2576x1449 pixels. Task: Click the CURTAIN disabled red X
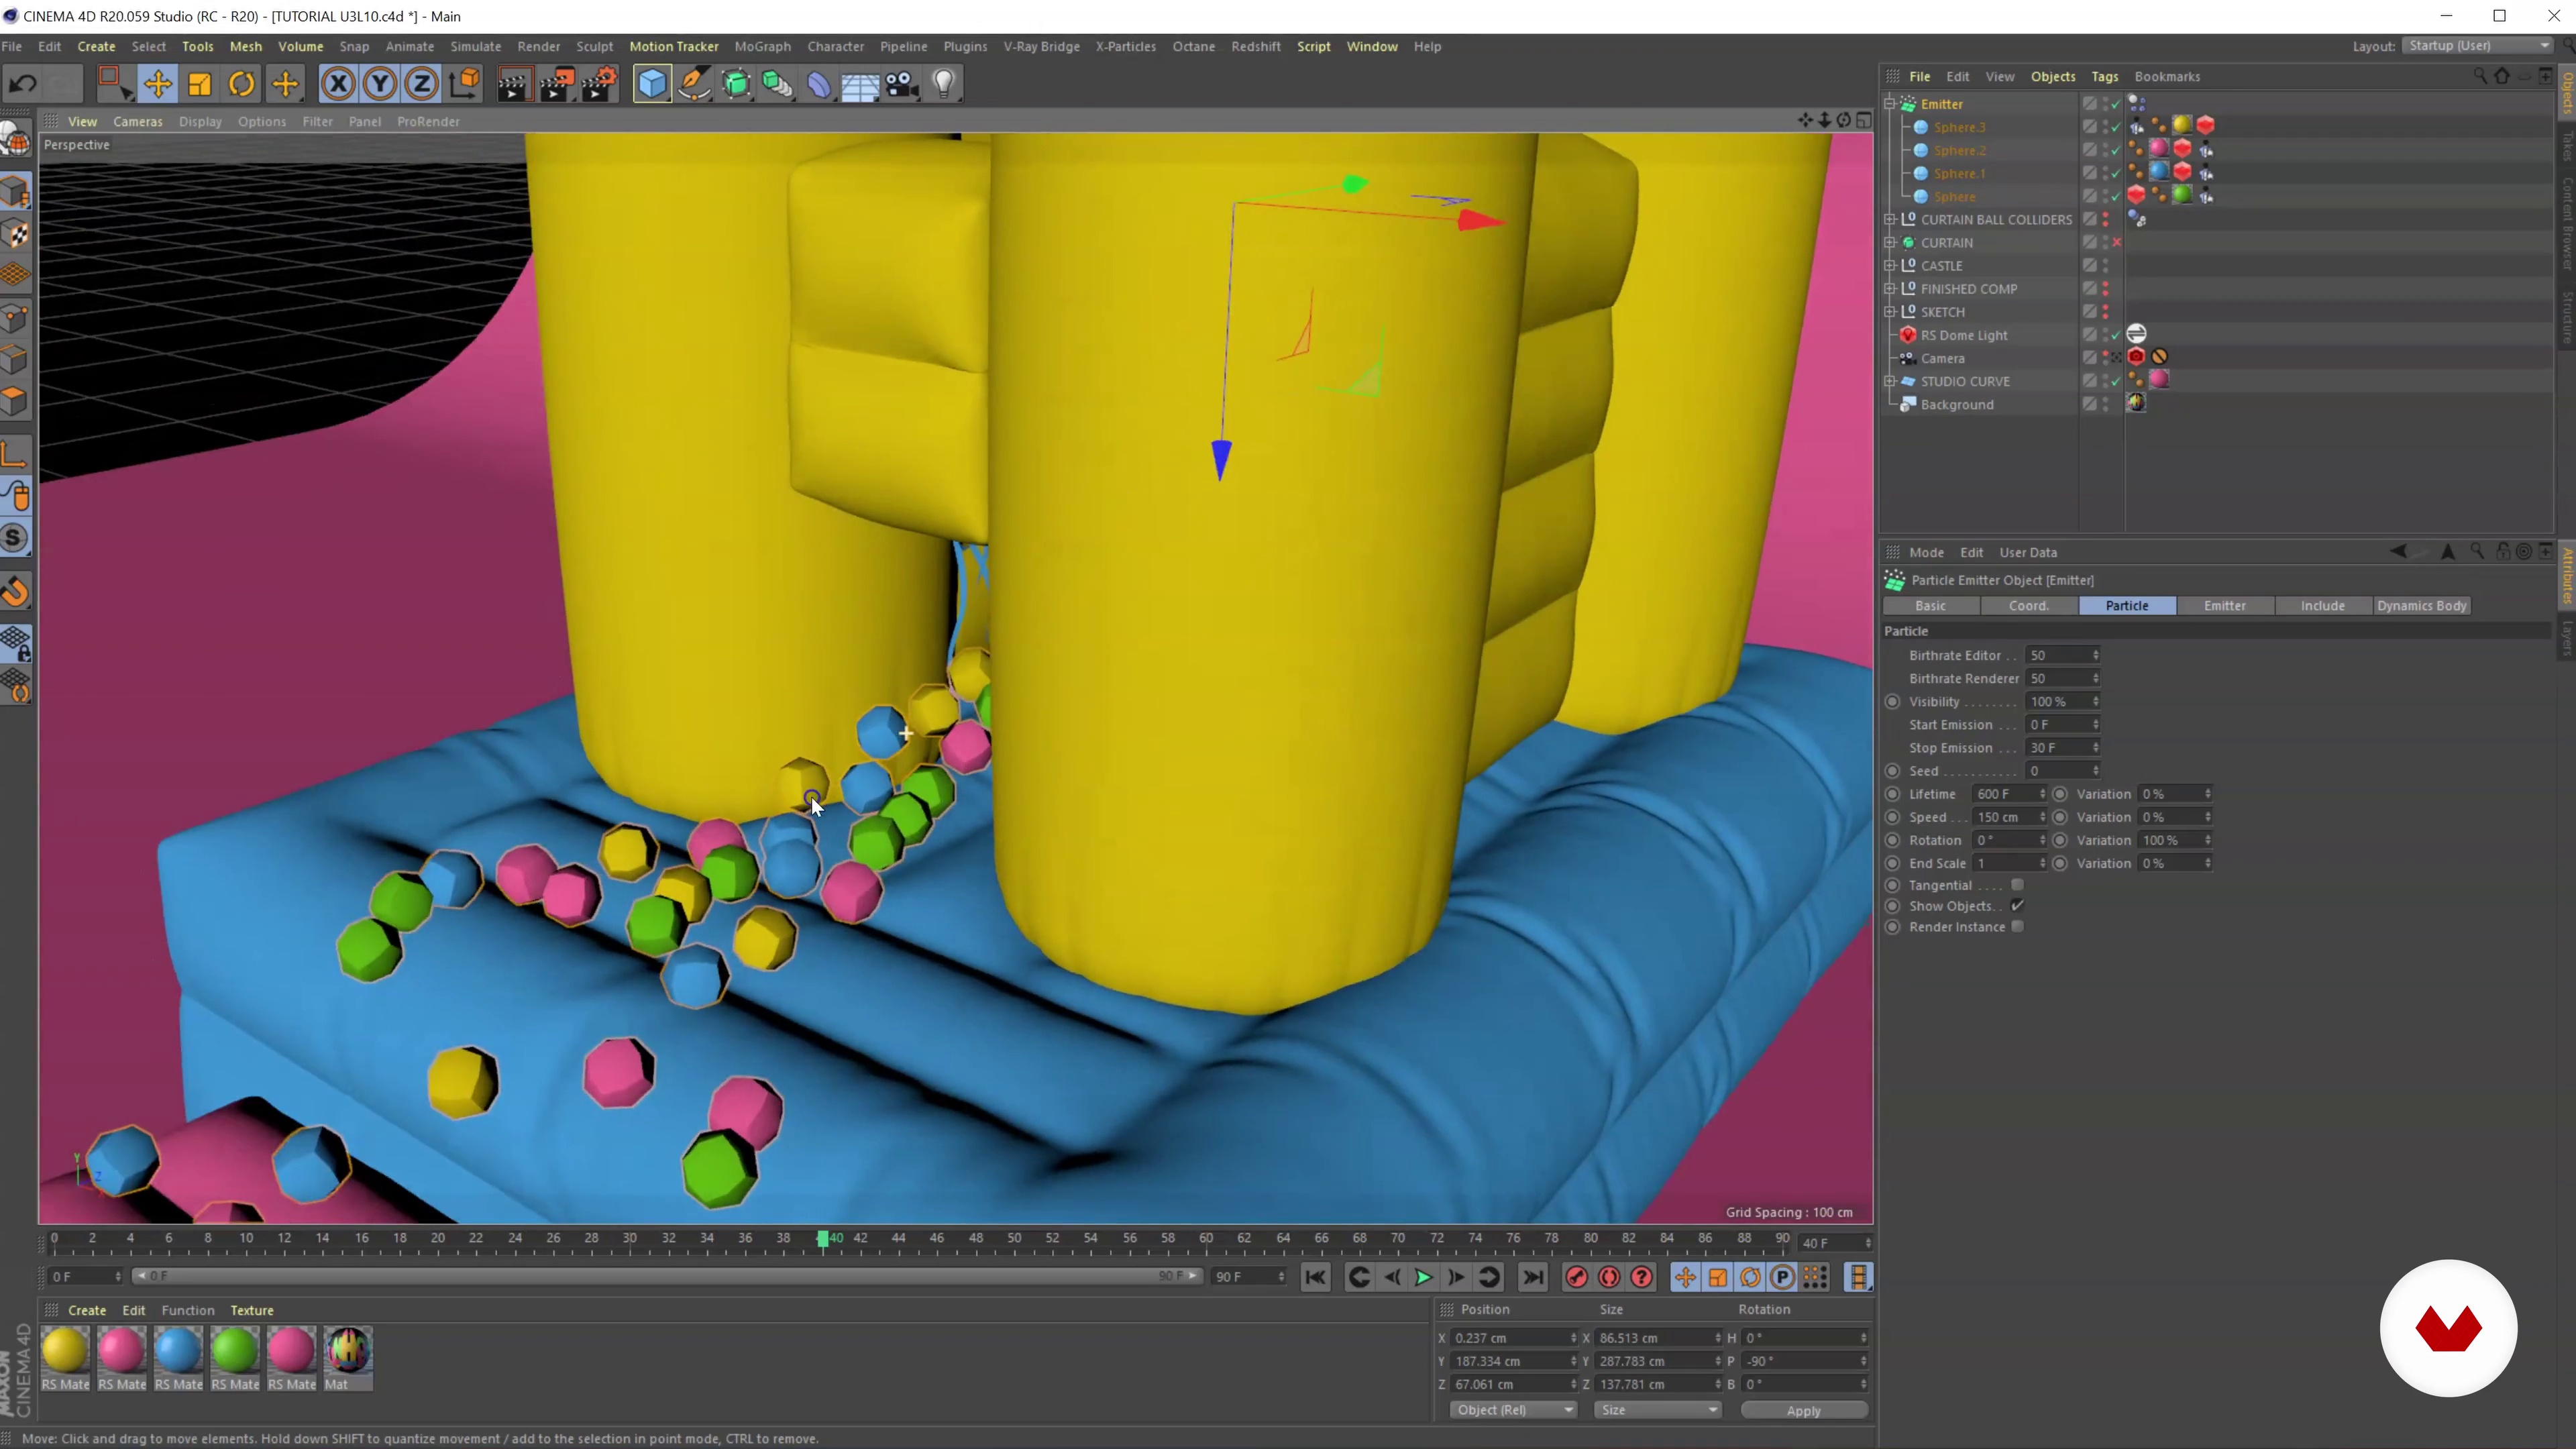tap(2116, 243)
